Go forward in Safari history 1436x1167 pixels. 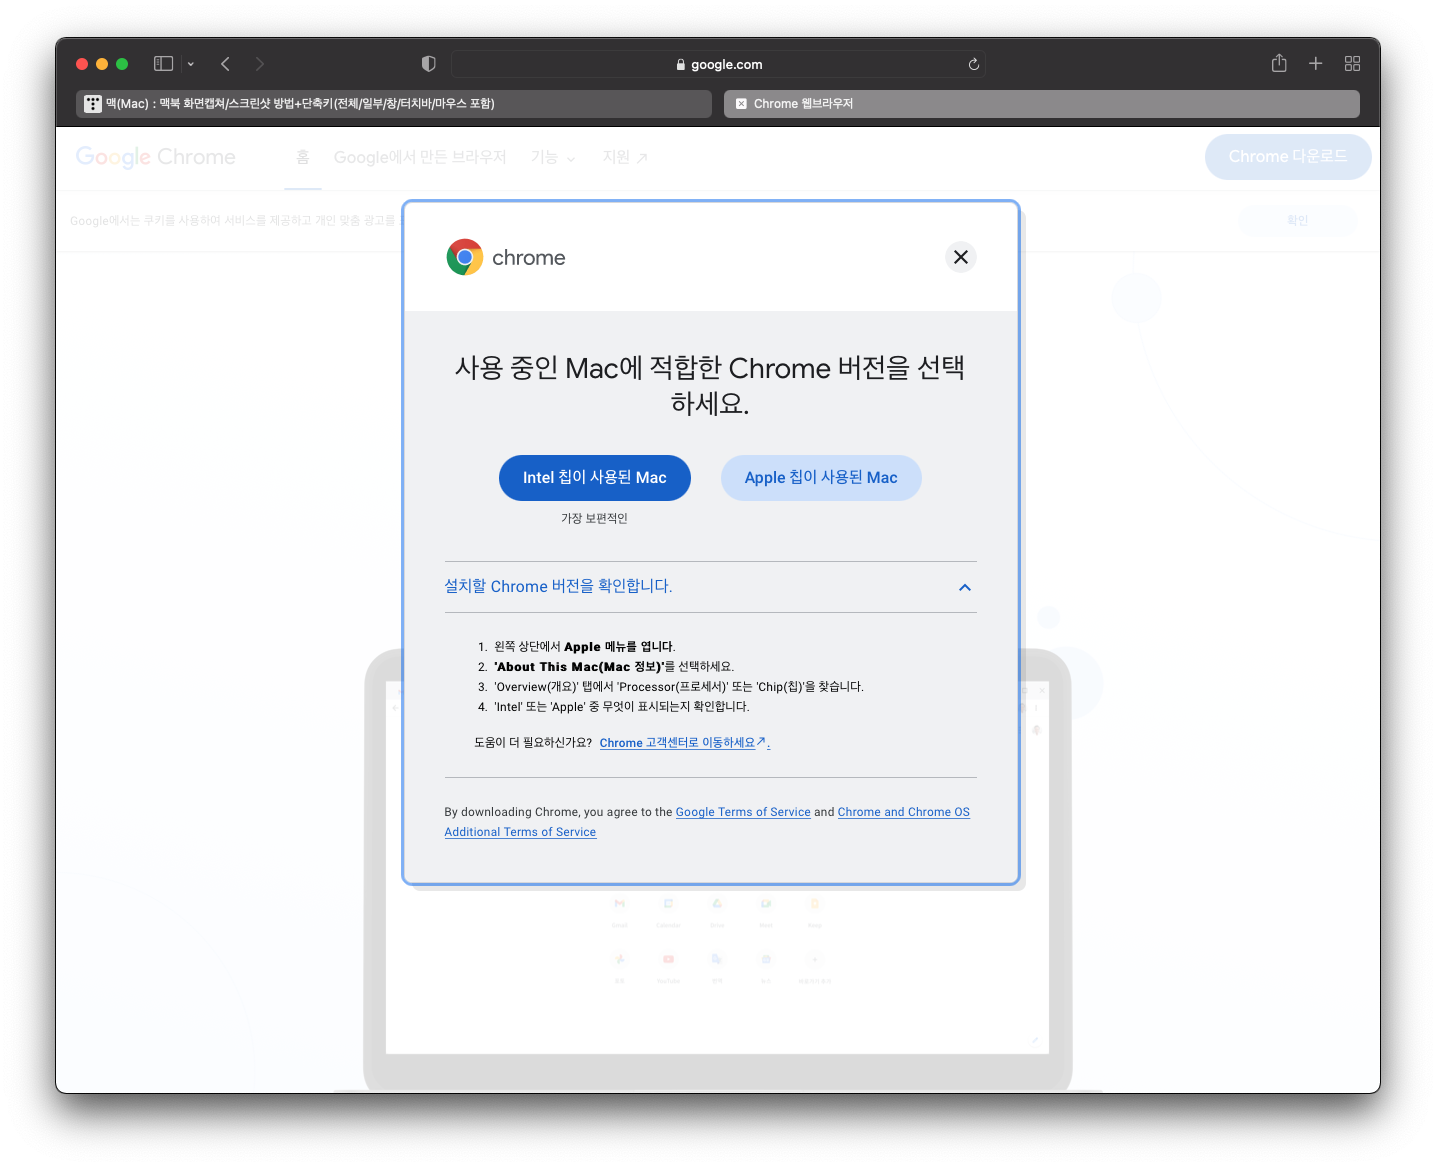[x=260, y=64]
